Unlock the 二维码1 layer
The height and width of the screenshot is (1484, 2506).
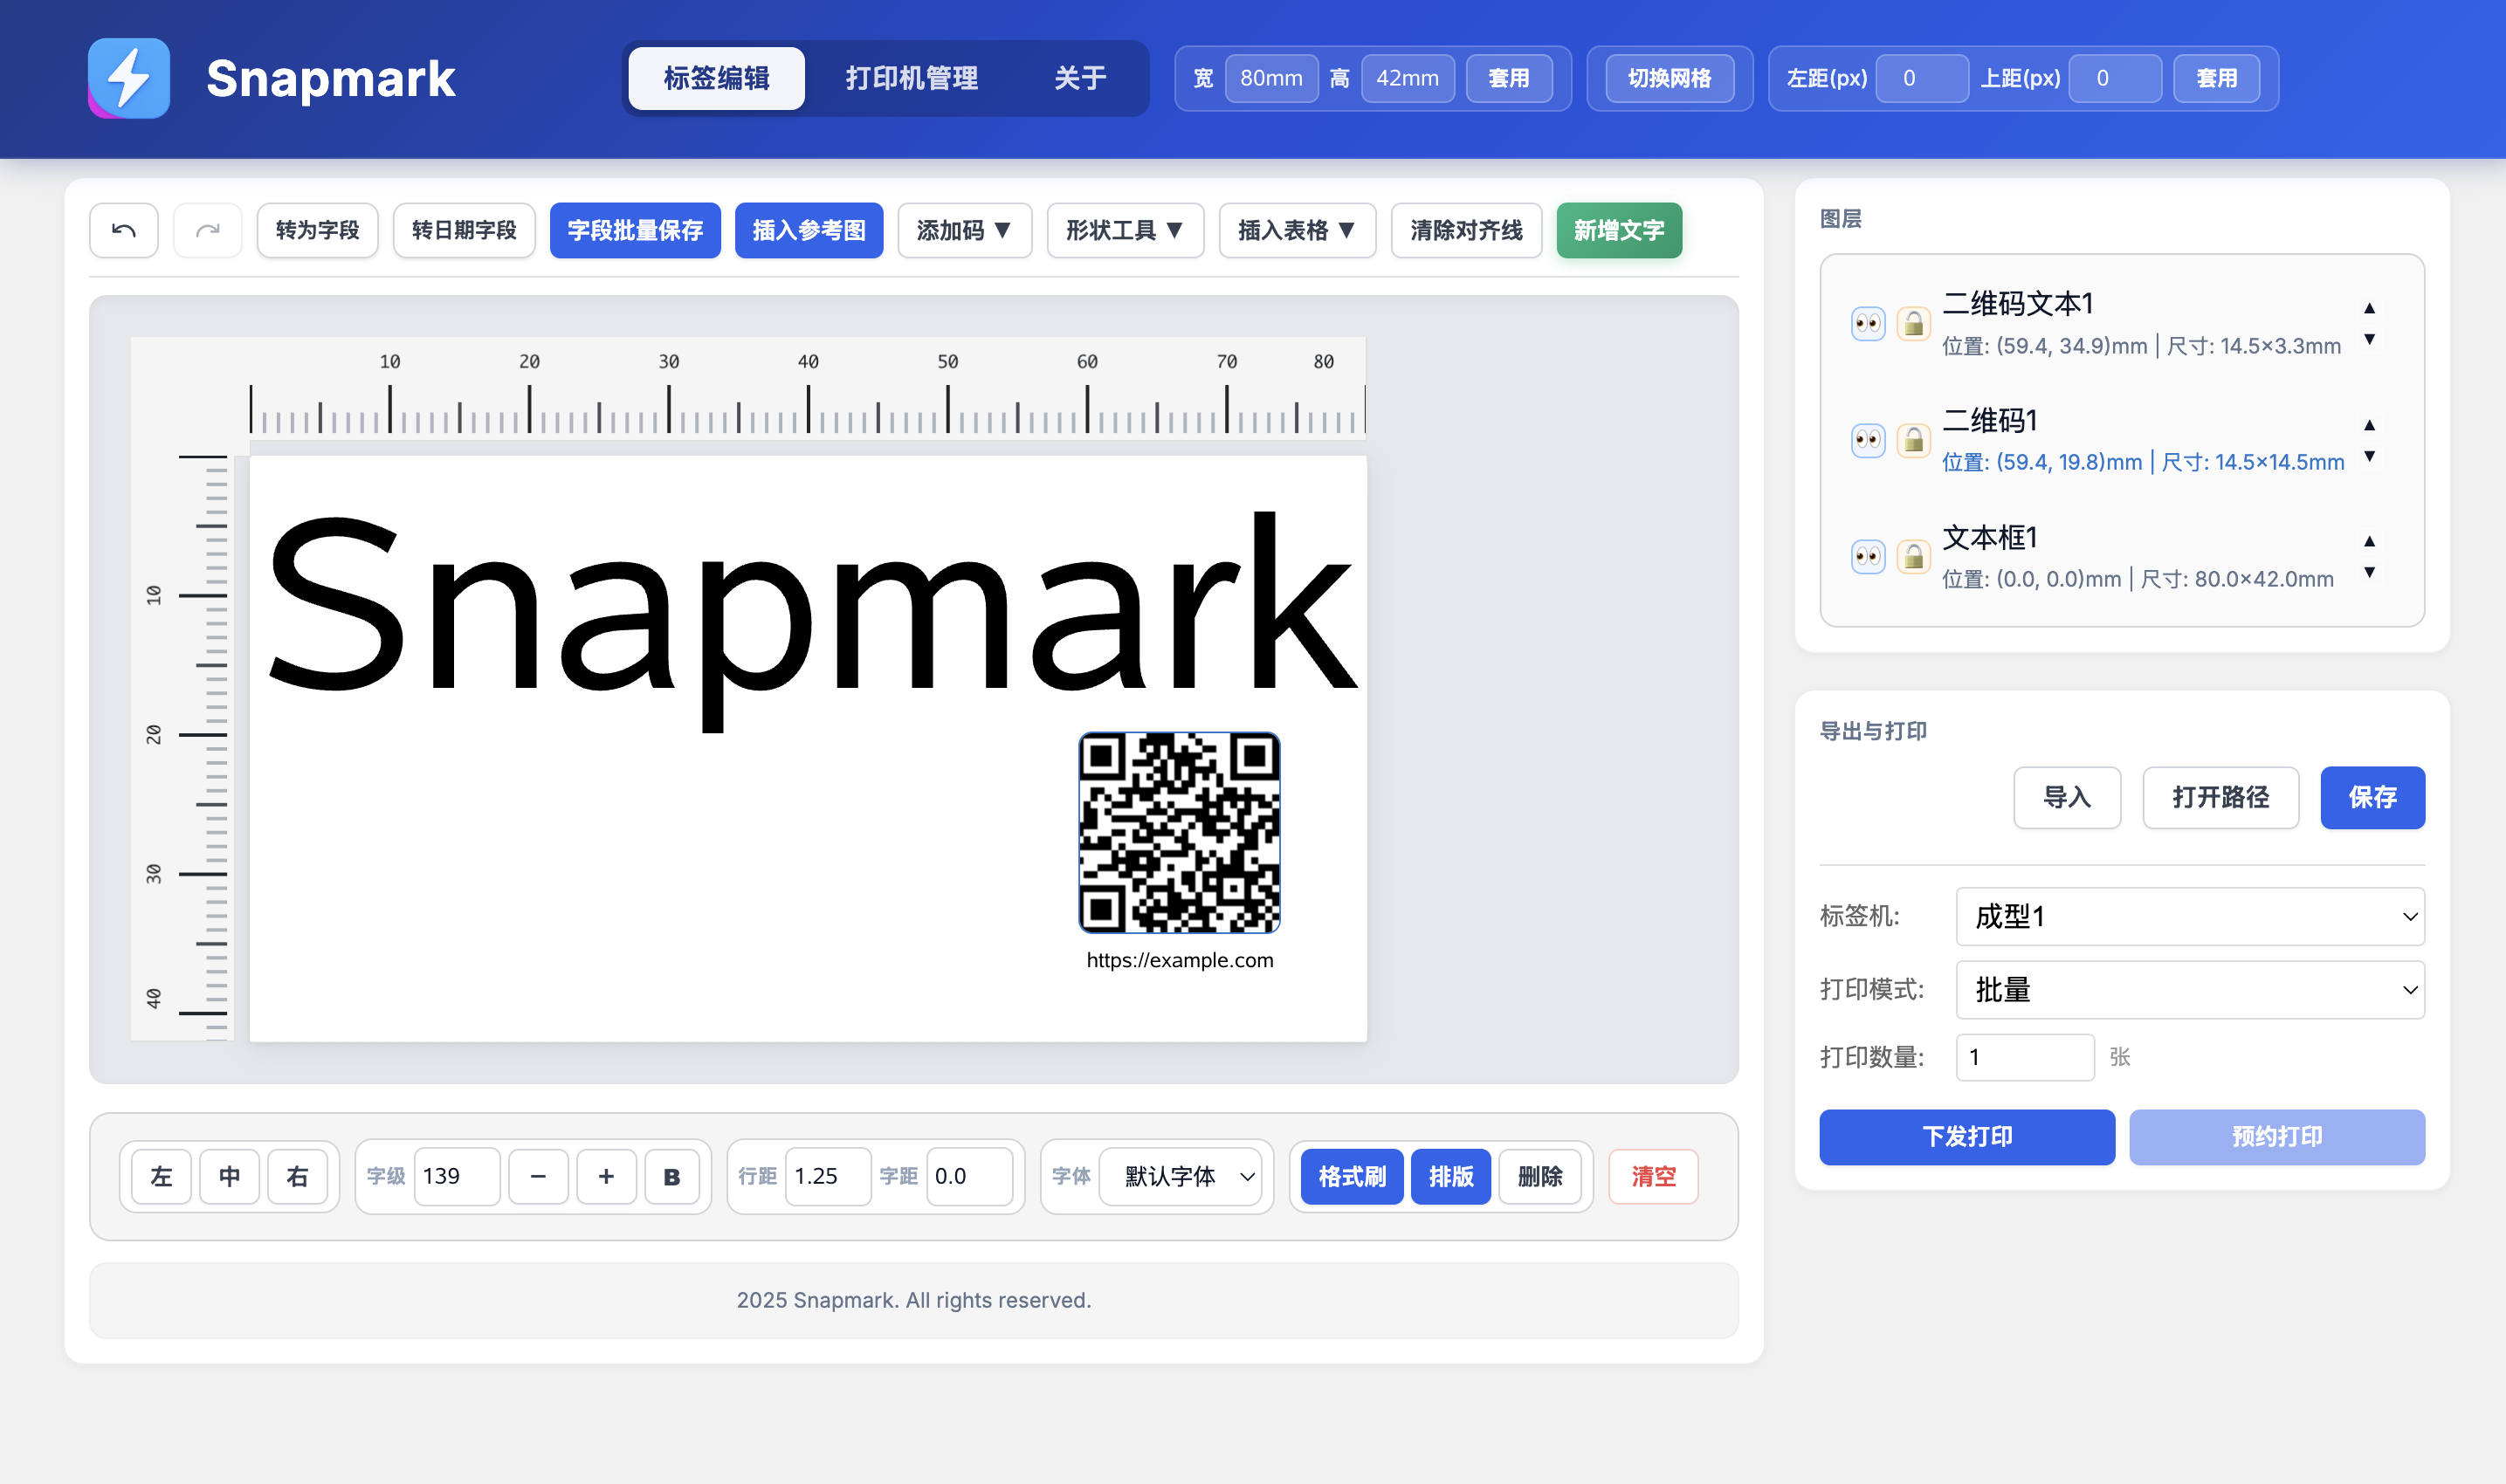point(1913,440)
